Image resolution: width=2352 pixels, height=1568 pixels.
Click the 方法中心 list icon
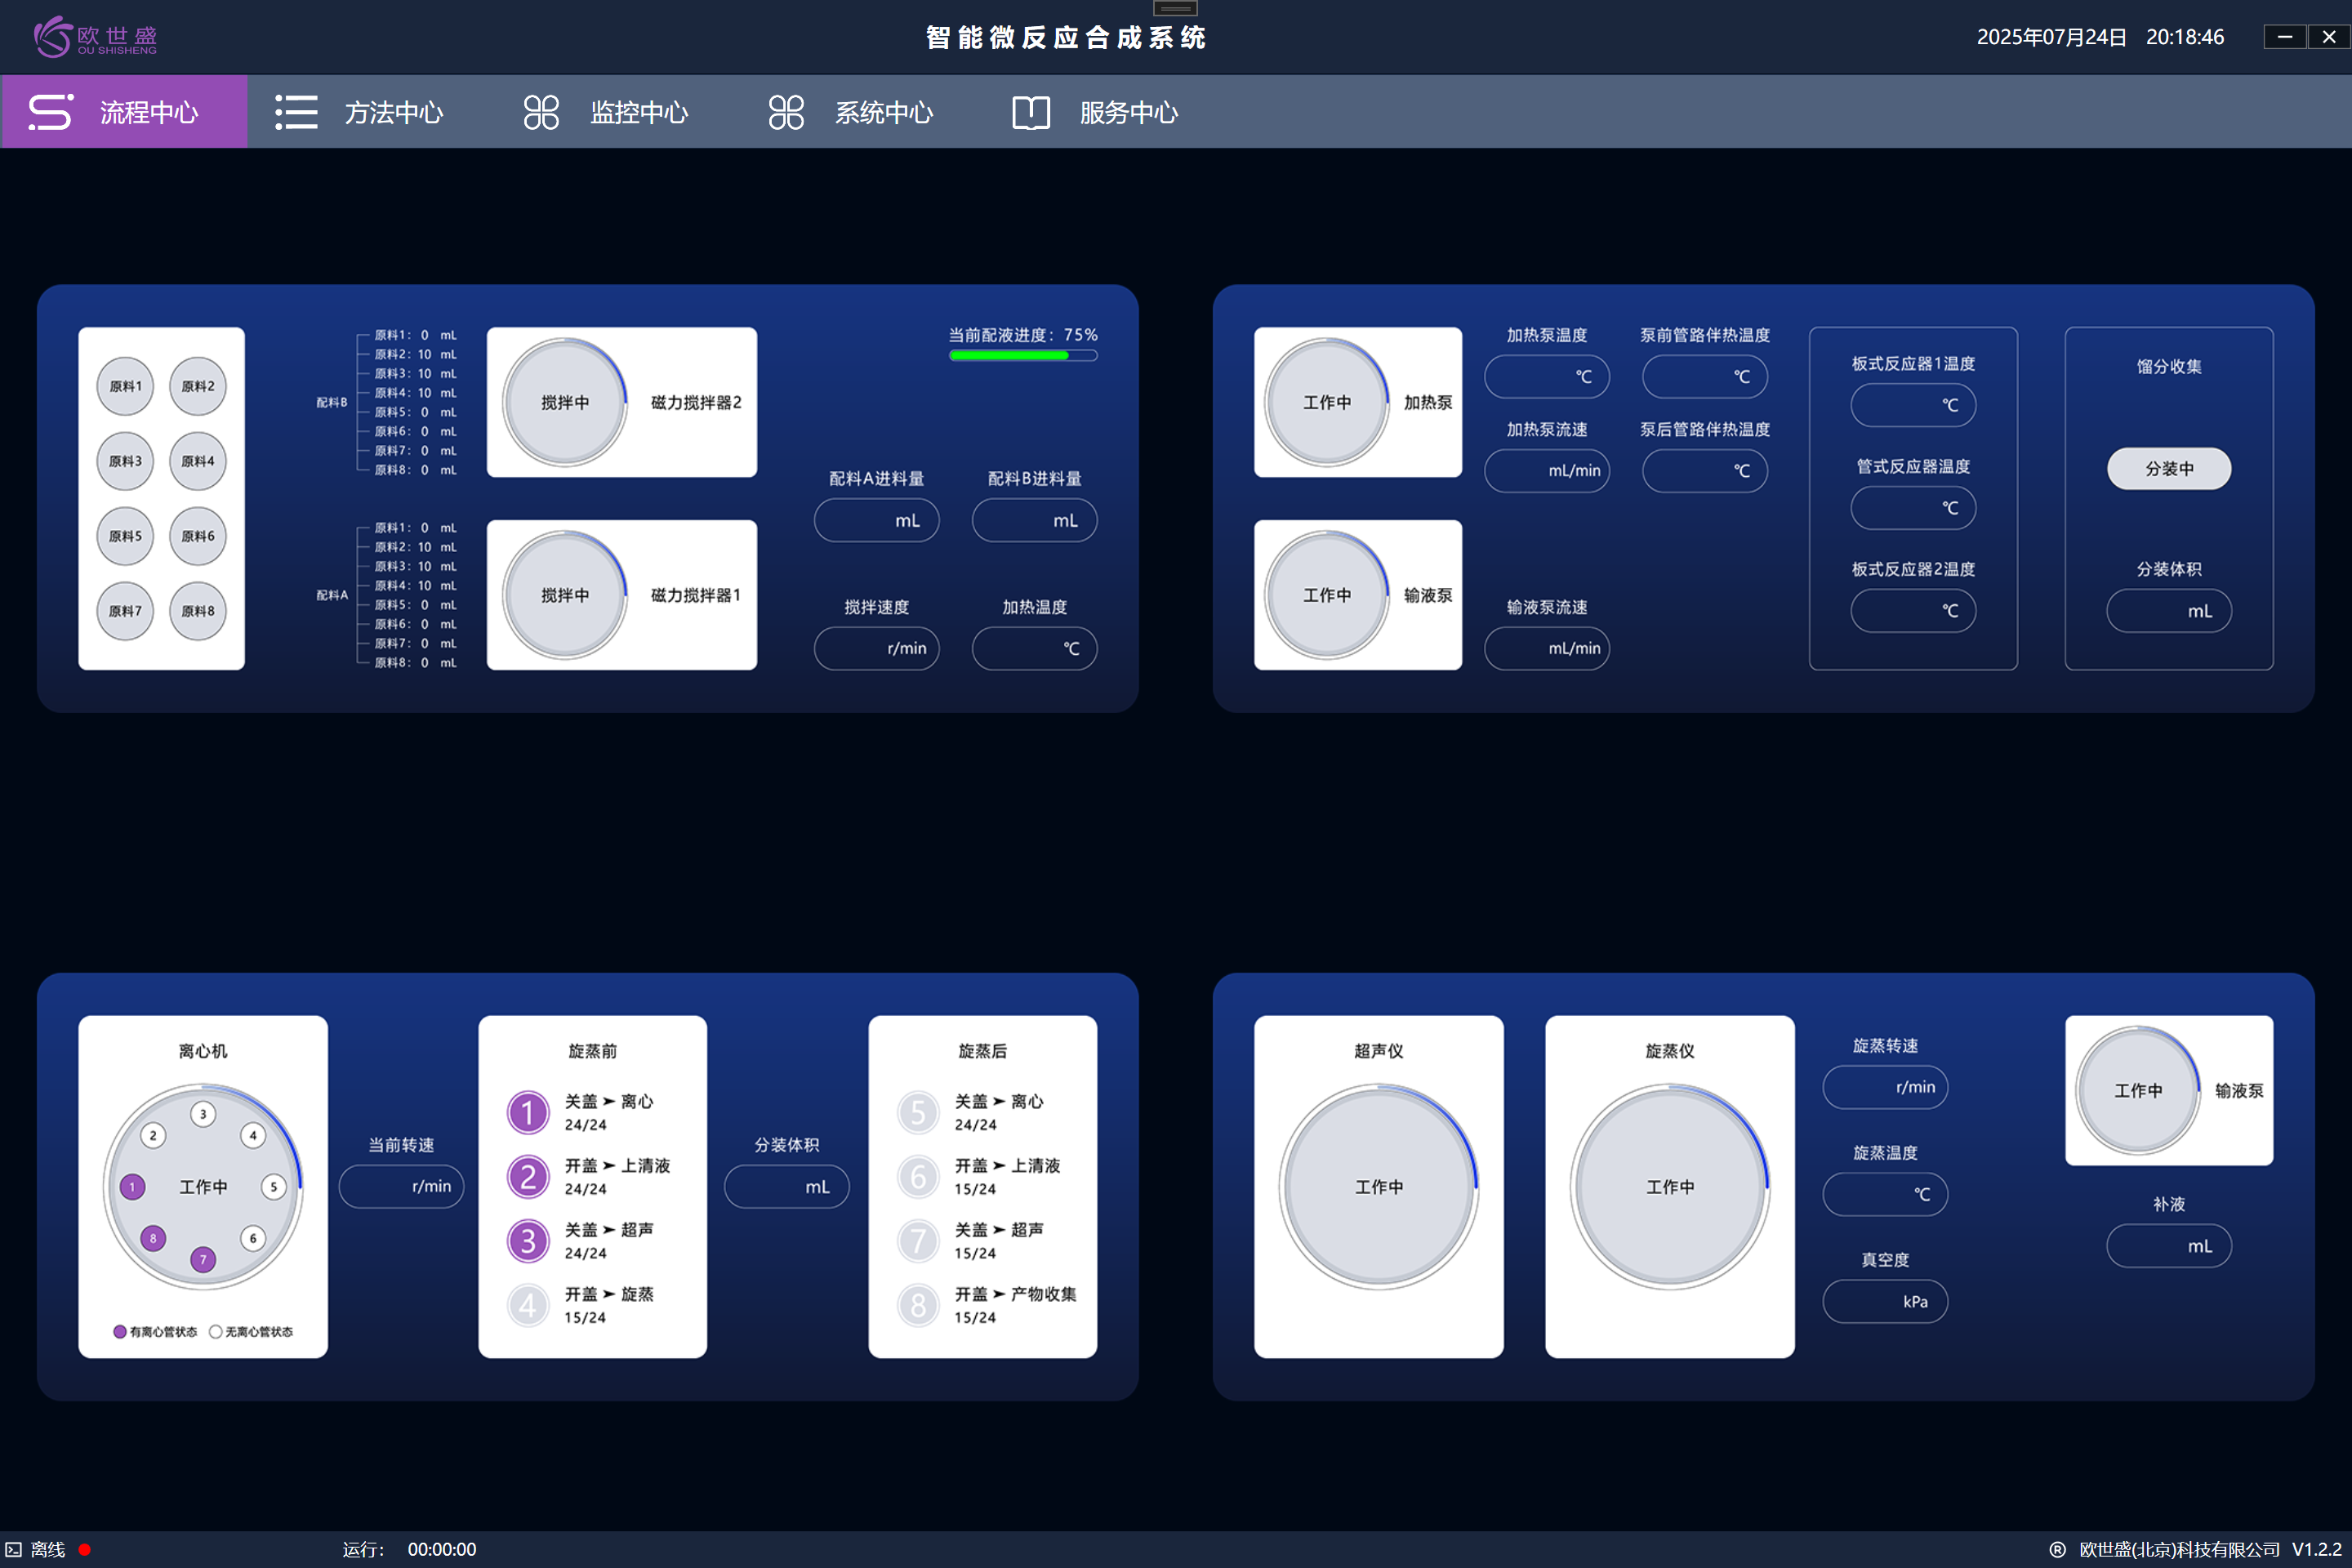[x=296, y=112]
